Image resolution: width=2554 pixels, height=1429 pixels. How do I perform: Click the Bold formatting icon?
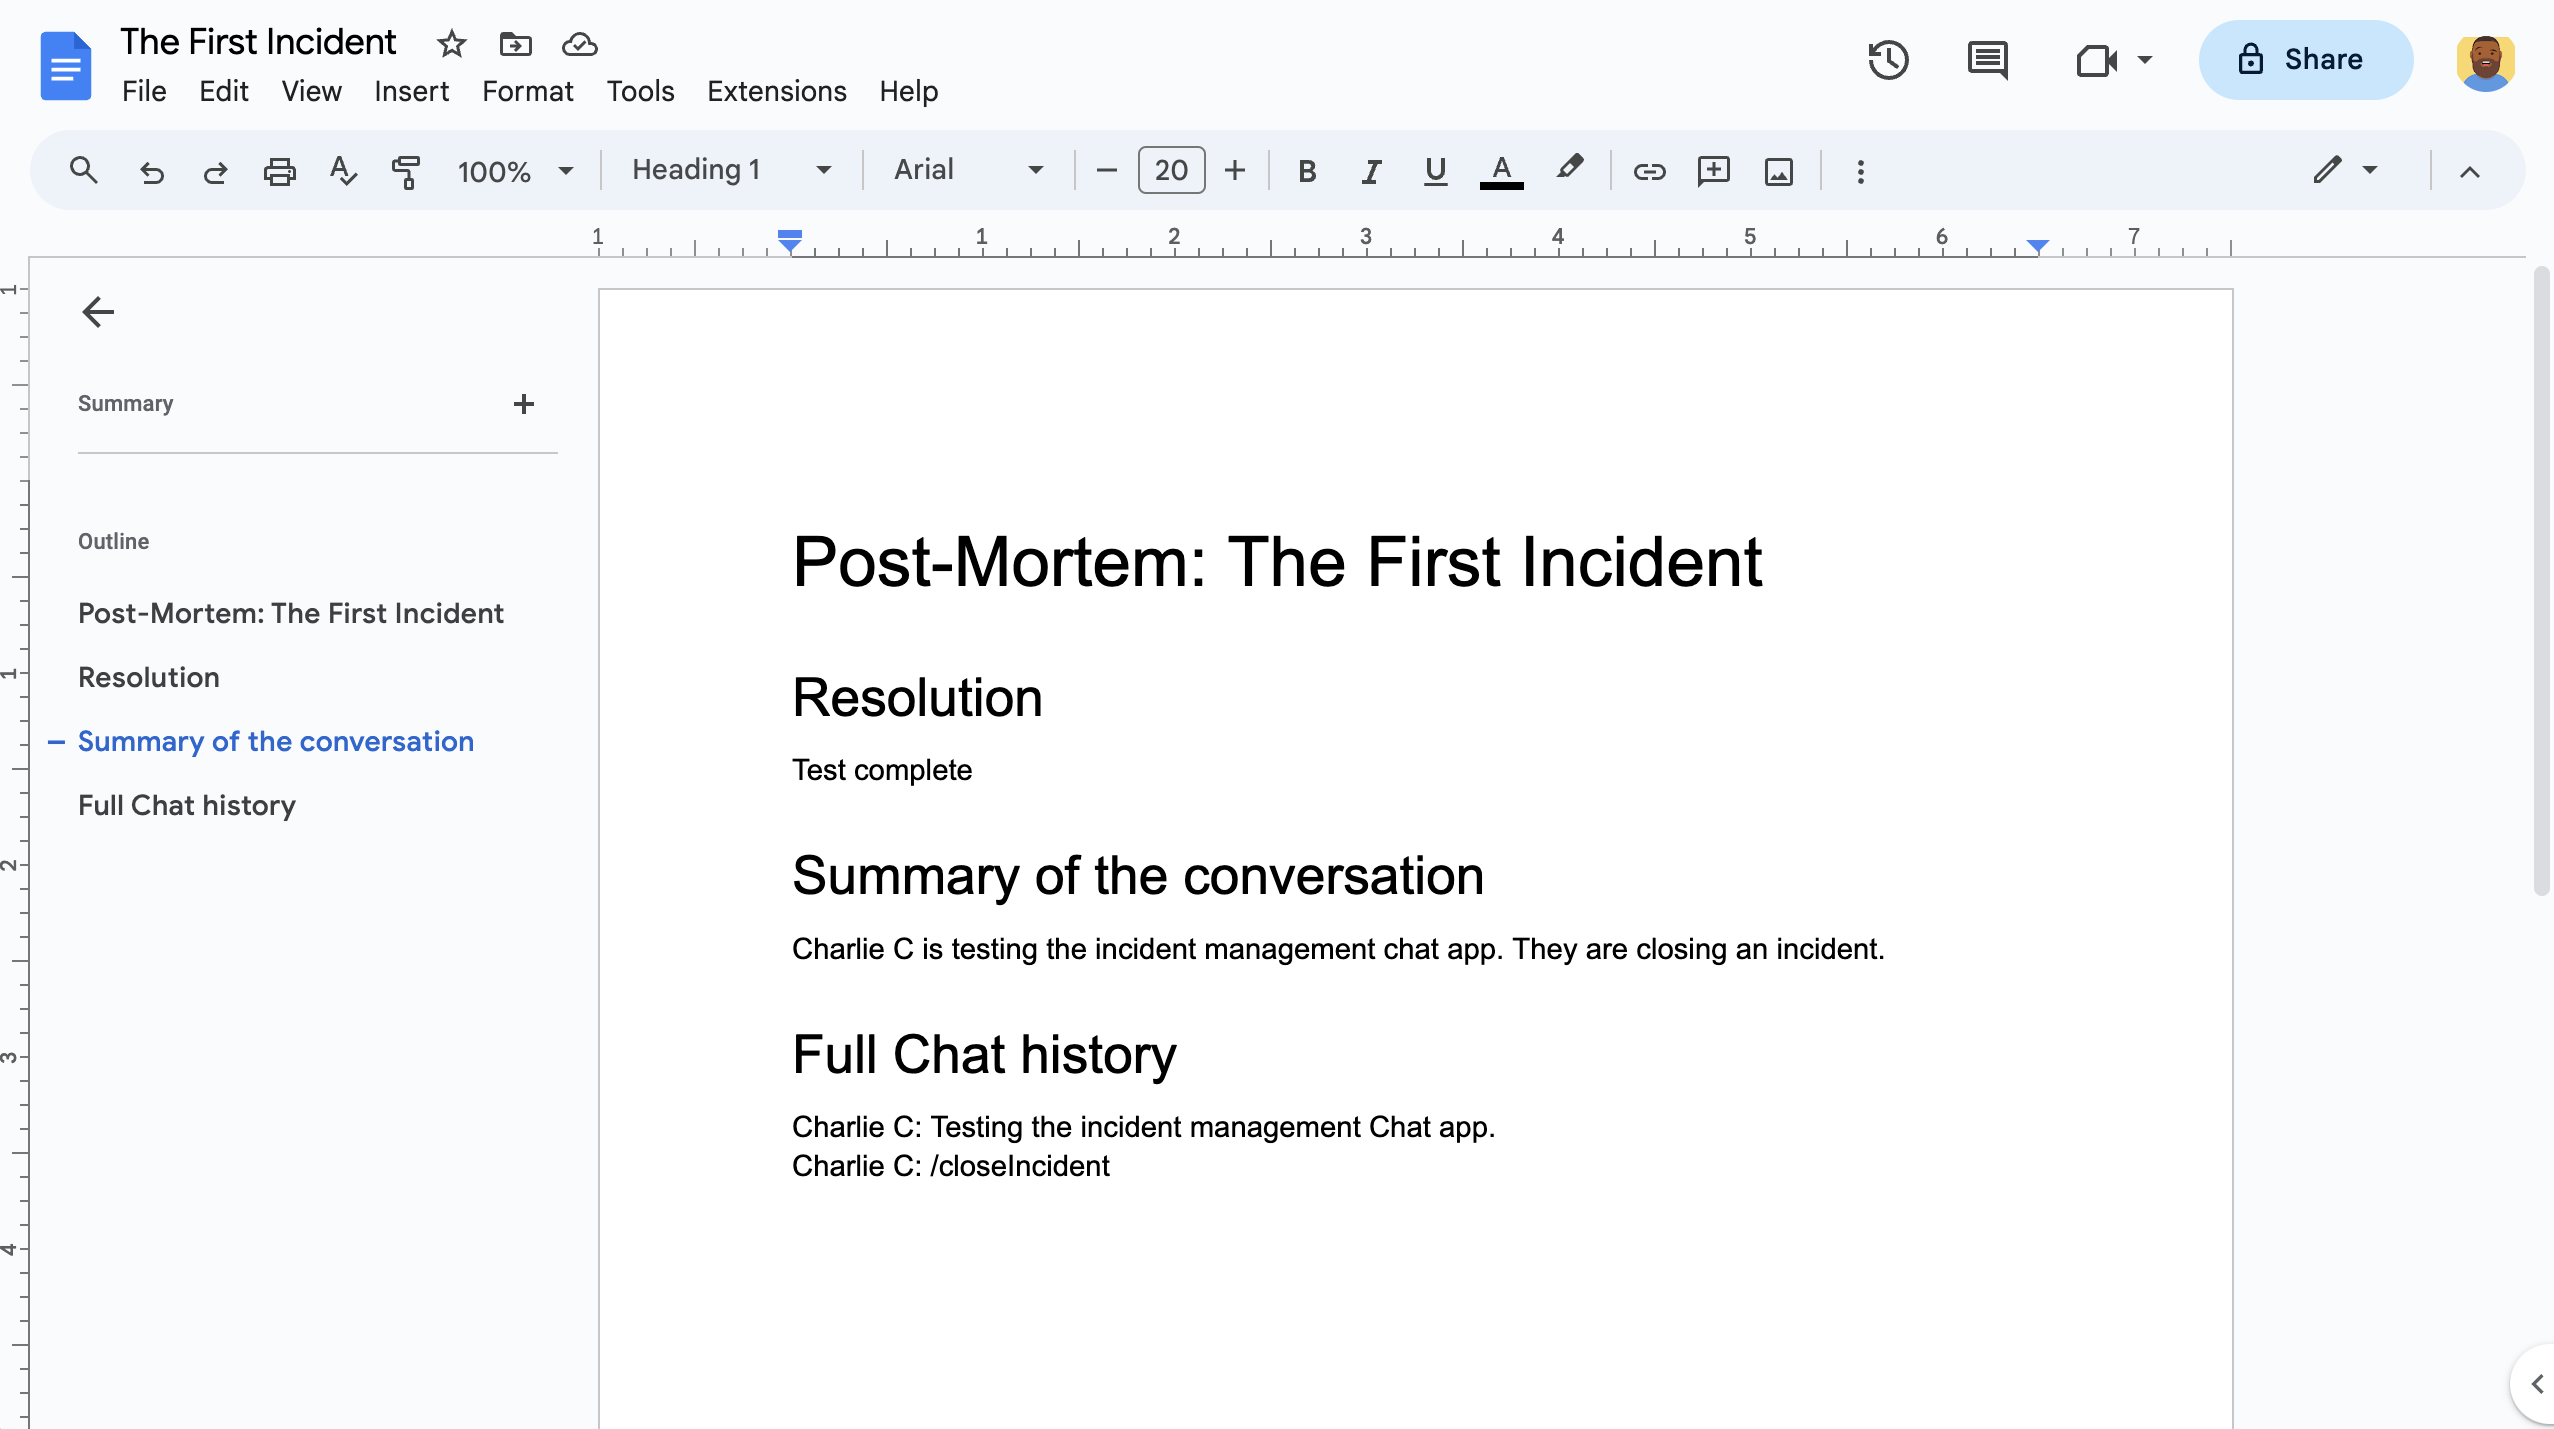click(1305, 170)
